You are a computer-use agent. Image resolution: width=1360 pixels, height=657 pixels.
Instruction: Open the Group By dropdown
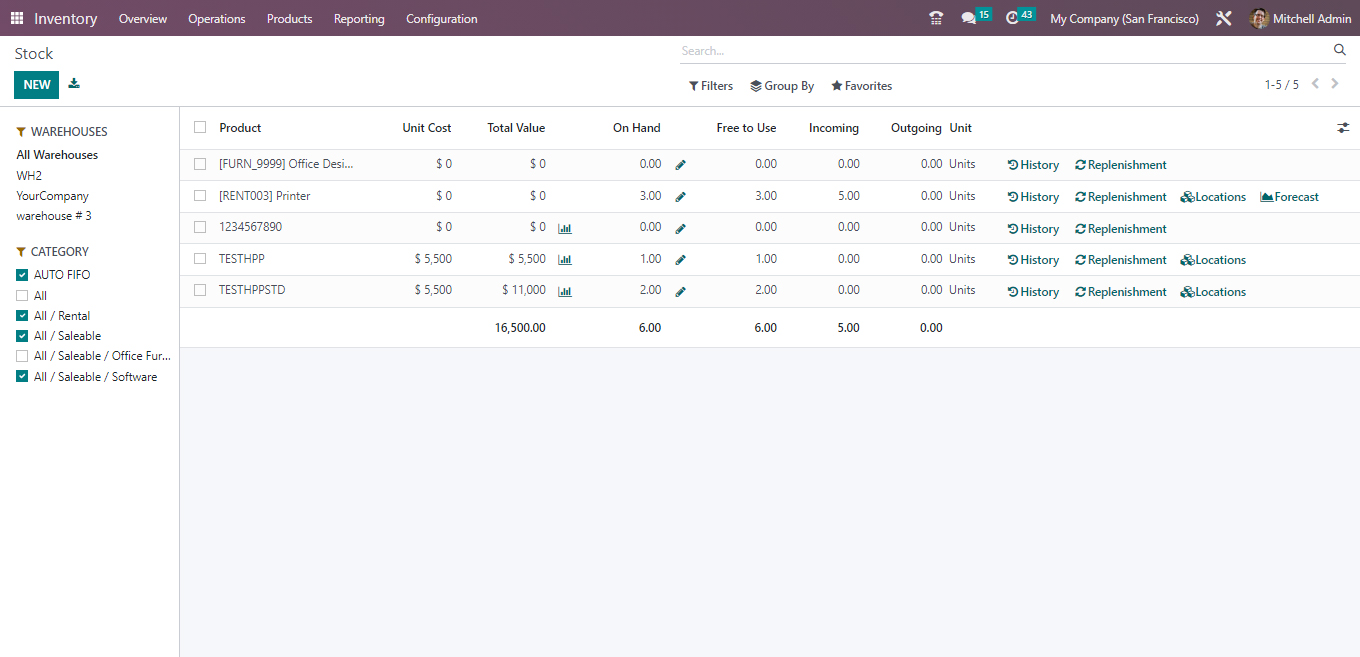point(781,85)
